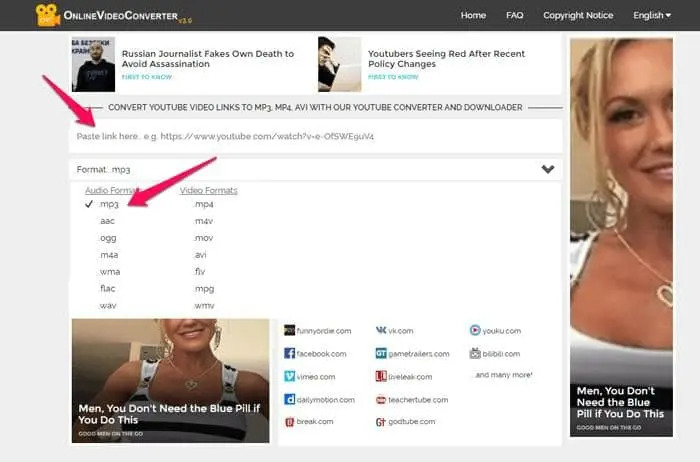The image size is (700, 462).
Task: Choose the .aac audio format option
Action: 107,221
